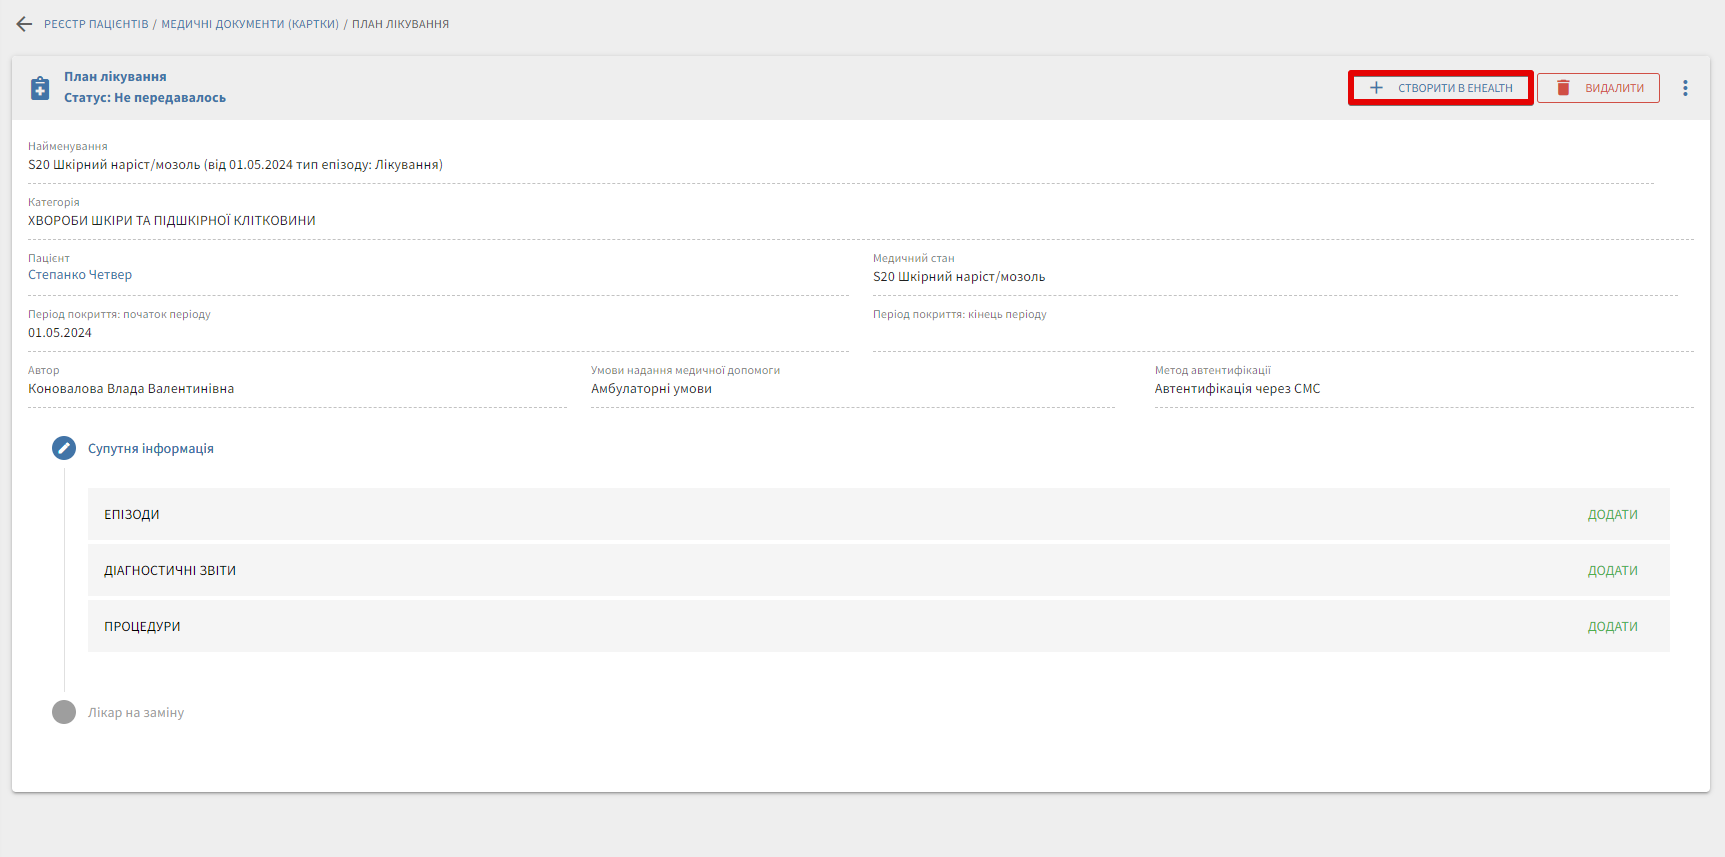1725x857 pixels.
Task: Click the Видалити delete button
Action: [x=1598, y=88]
